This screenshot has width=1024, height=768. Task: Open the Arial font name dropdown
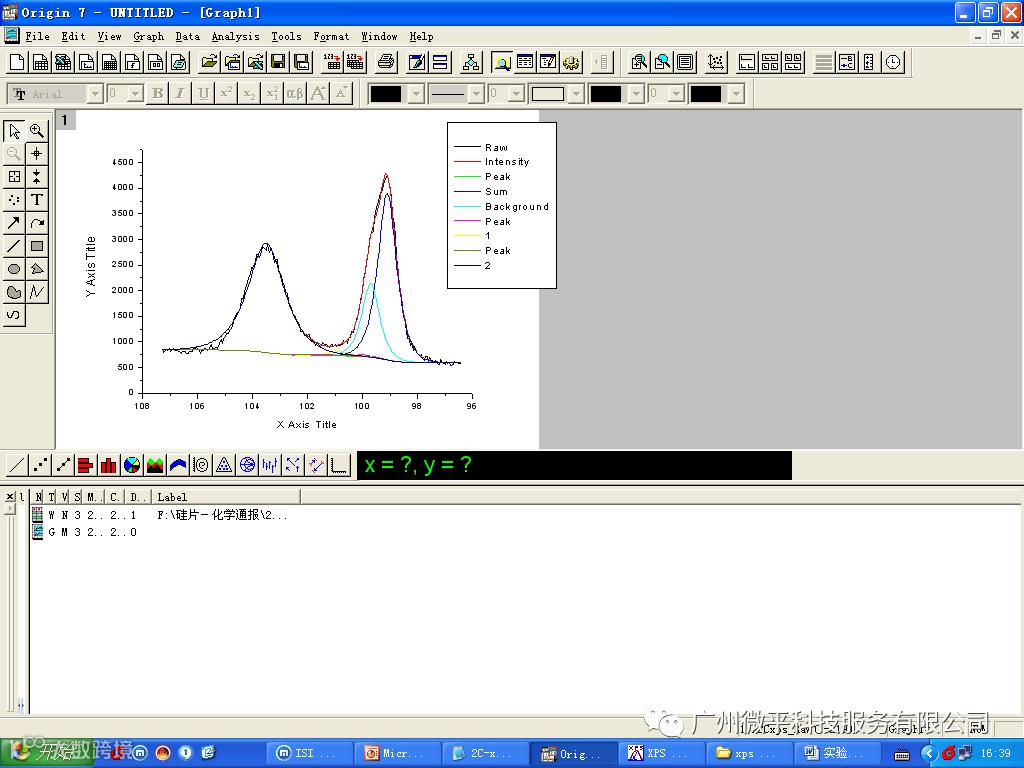pyautogui.click(x=95, y=94)
